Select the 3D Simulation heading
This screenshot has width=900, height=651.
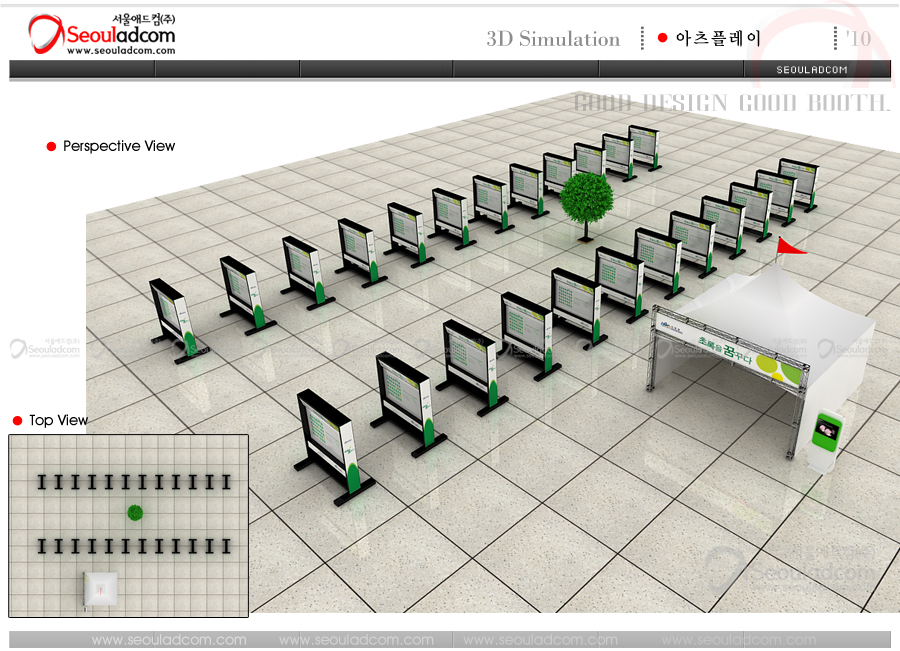553,39
